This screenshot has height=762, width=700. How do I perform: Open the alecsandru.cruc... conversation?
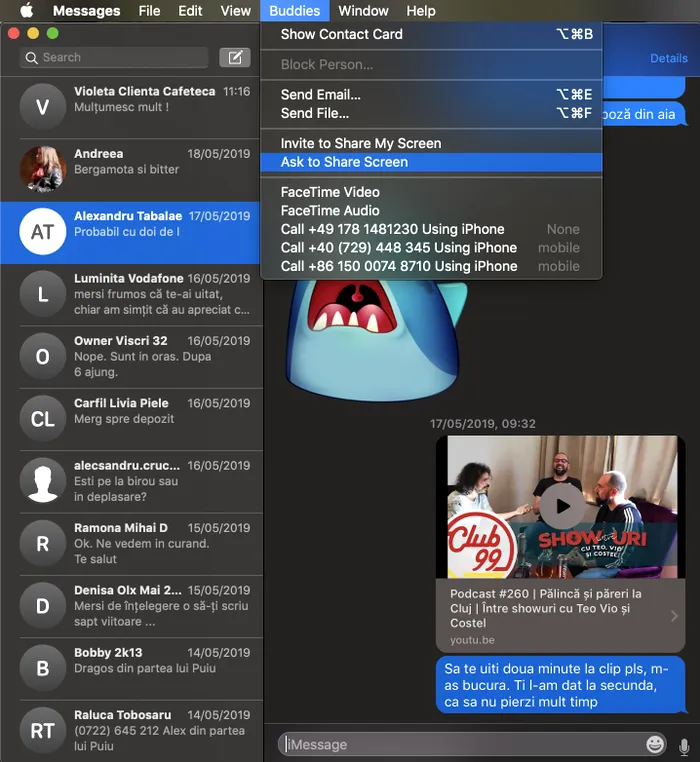131,482
